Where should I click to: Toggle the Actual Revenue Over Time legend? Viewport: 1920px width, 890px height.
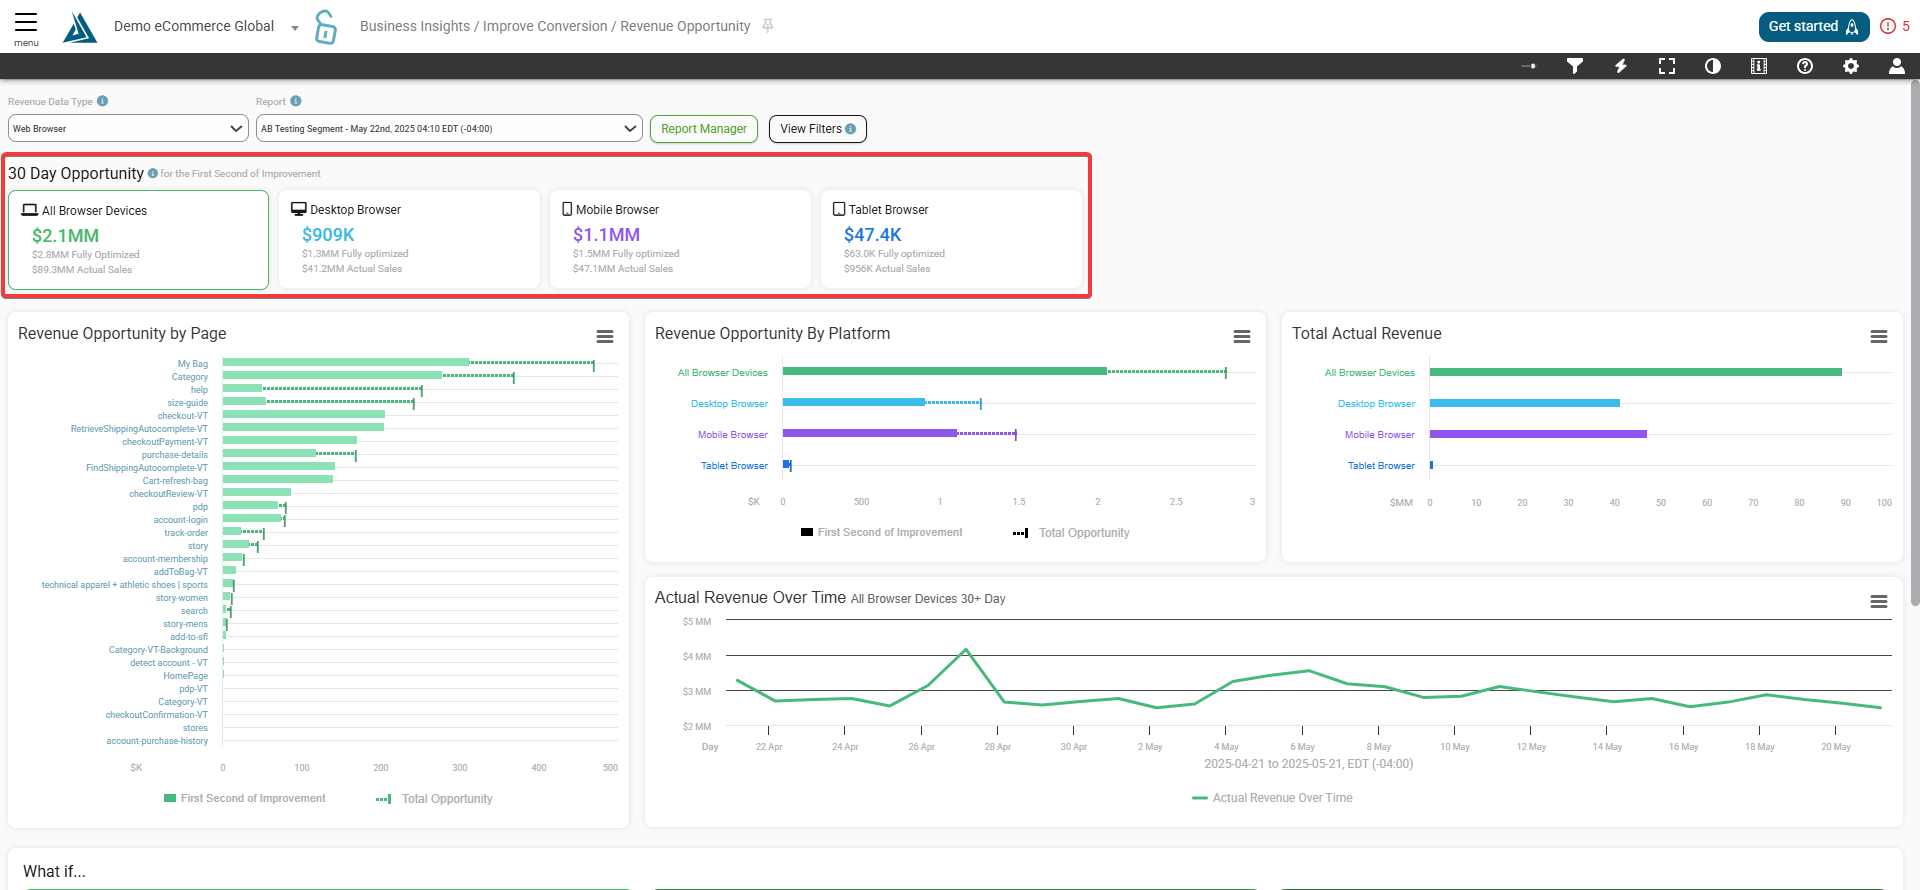pos(1272,798)
